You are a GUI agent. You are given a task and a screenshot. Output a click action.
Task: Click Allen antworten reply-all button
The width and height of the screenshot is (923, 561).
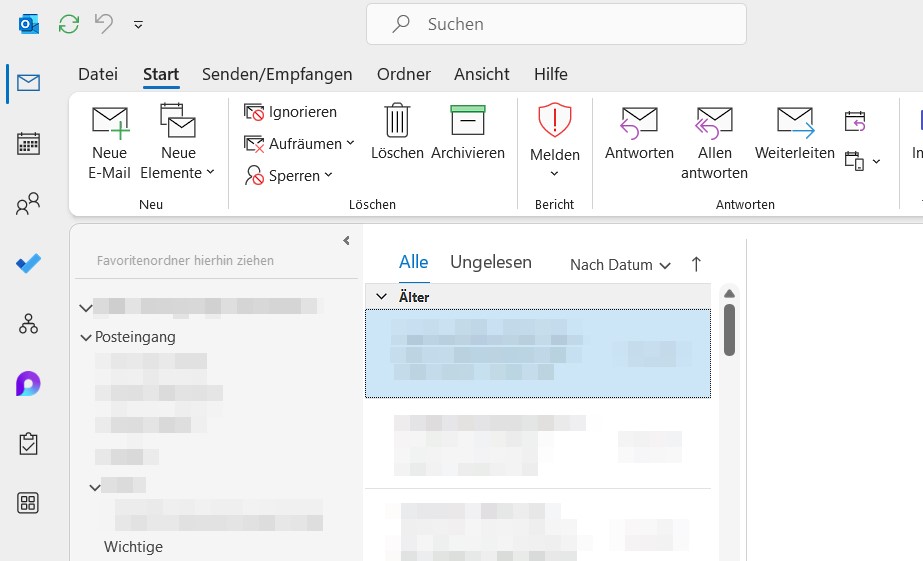coord(714,143)
